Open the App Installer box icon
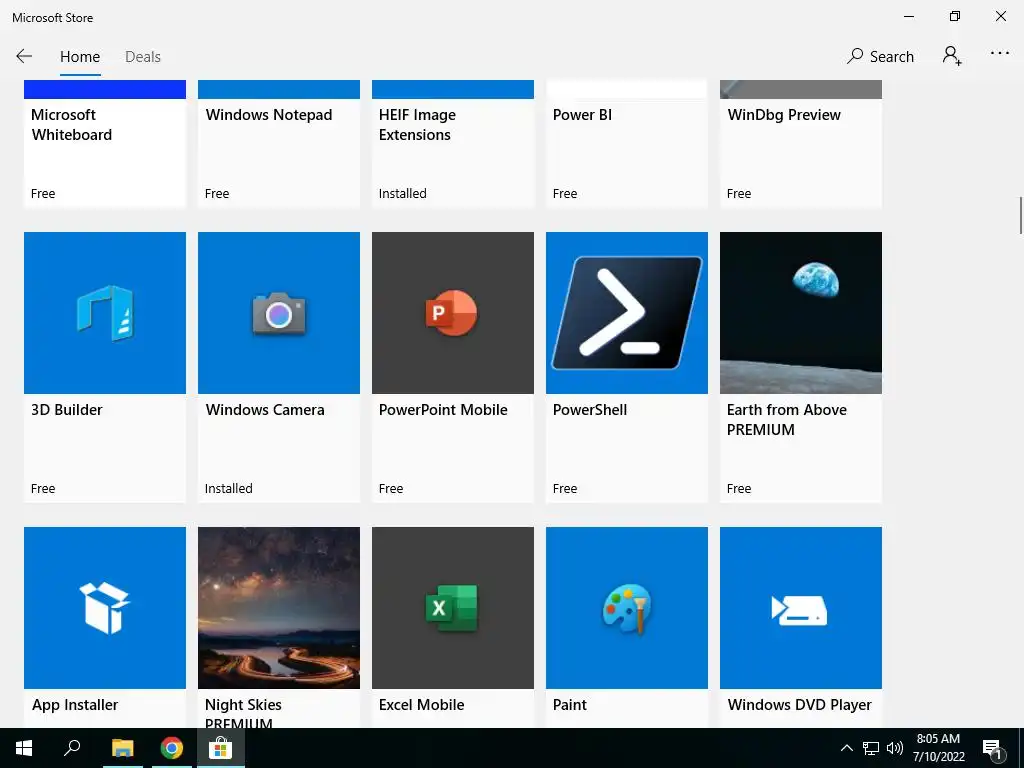This screenshot has width=1024, height=768. pos(104,608)
